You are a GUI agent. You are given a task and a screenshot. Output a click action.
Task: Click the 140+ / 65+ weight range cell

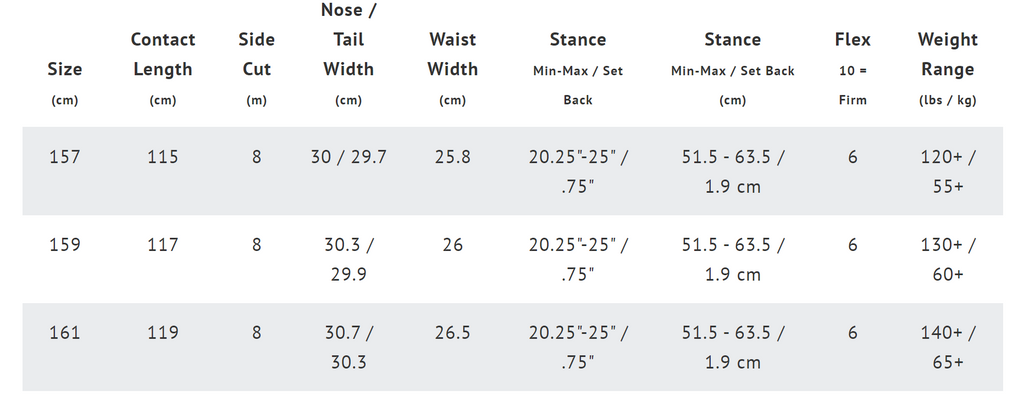948,347
